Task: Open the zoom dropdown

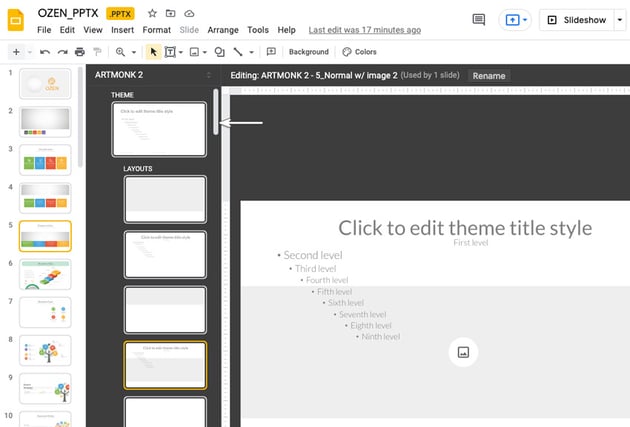Action: pos(133,52)
